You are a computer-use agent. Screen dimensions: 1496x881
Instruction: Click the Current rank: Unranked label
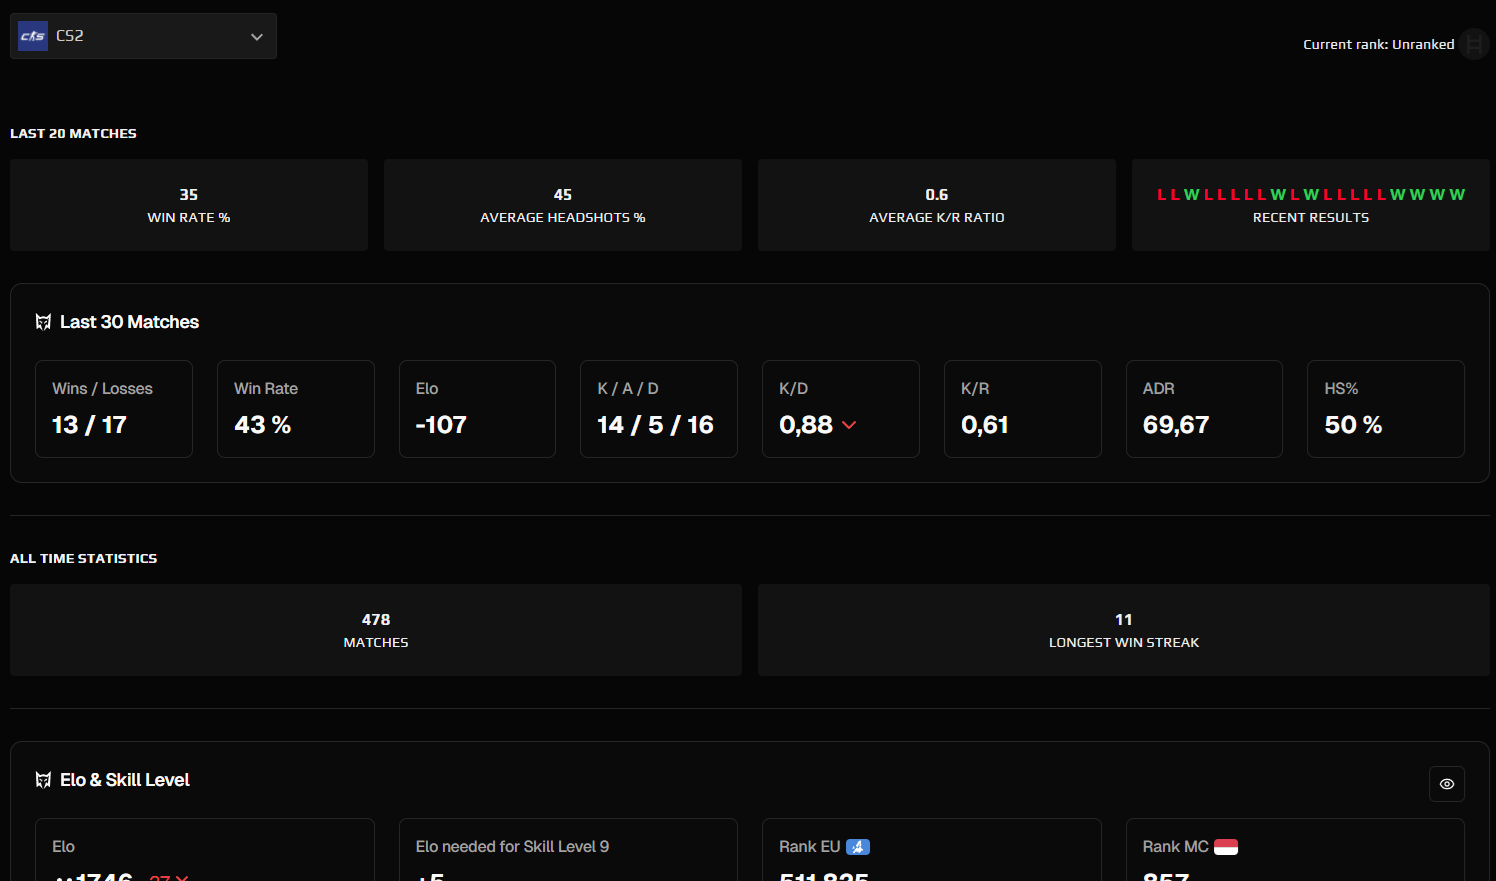tap(1378, 44)
